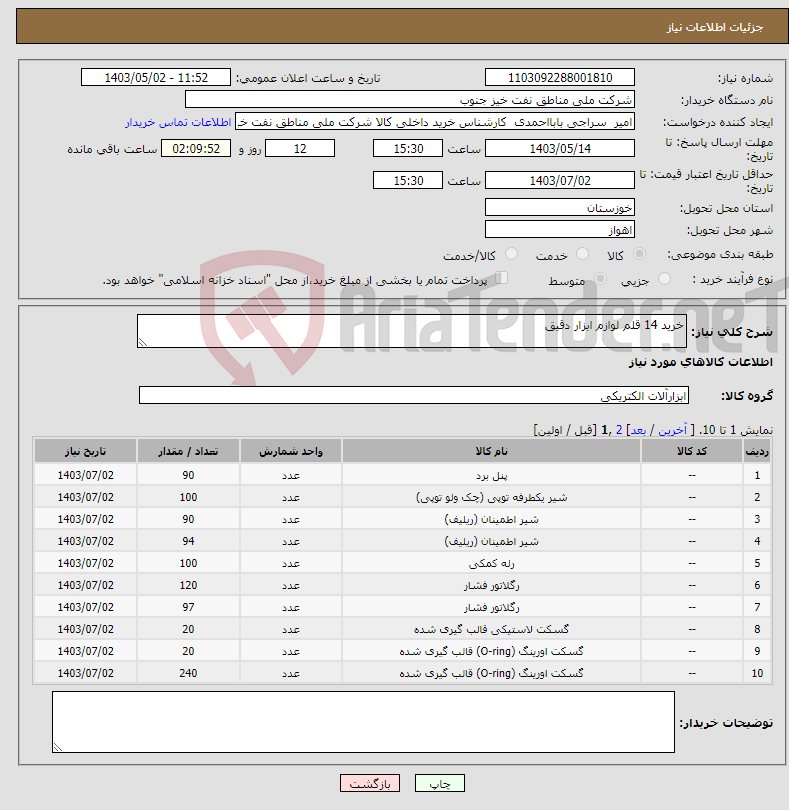Click the چاپ print button
Viewport: 789px width, 810px height.
tap(440, 783)
